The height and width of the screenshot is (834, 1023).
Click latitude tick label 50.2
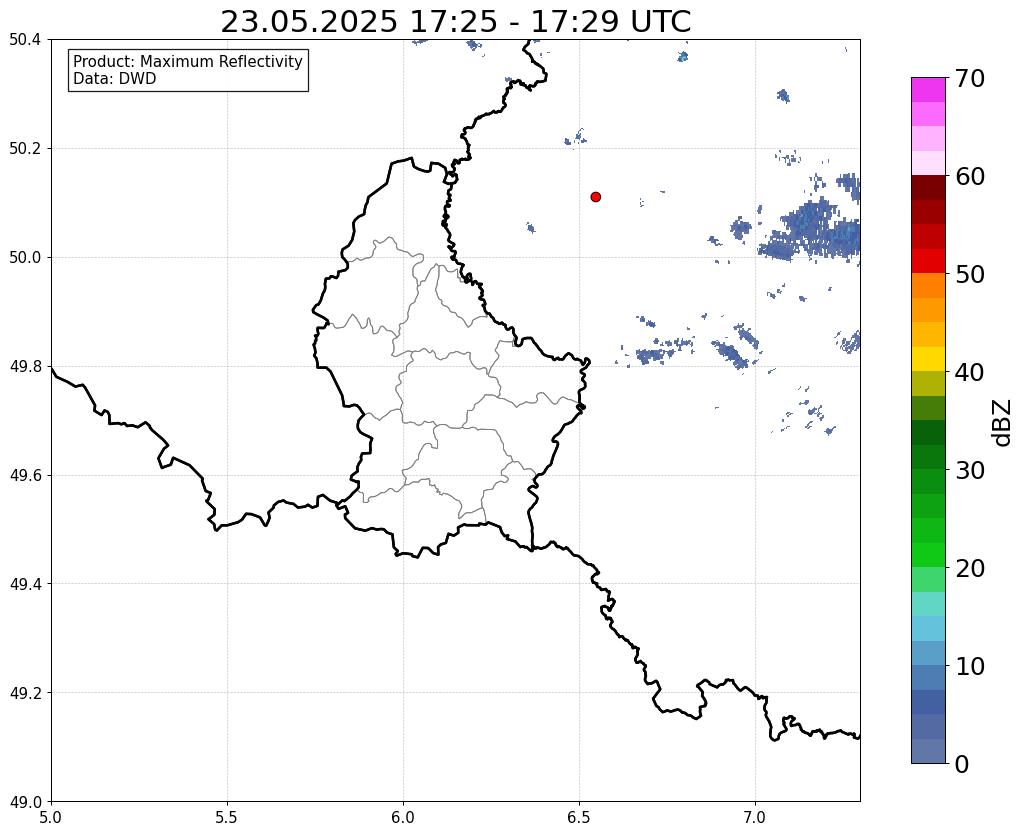coord(25,149)
